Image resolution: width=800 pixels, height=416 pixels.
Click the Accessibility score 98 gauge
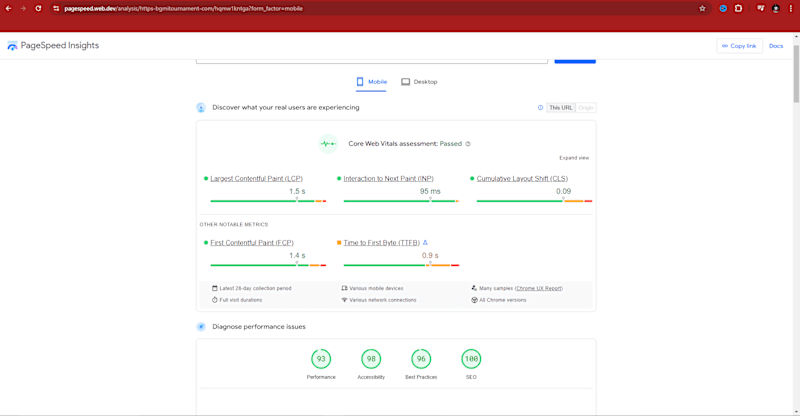tap(371, 359)
